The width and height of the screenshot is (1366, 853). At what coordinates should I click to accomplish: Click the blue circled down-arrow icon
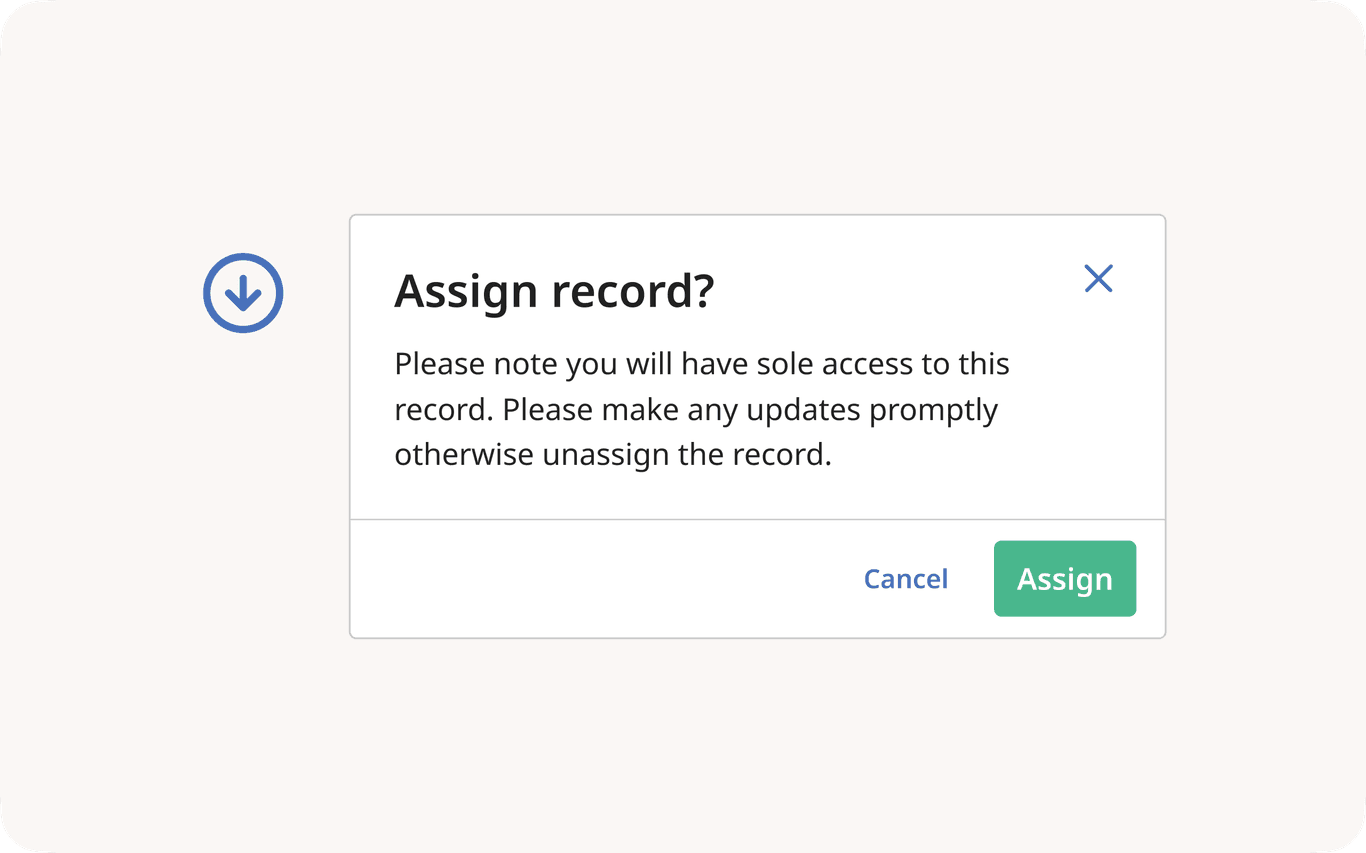pos(243,293)
